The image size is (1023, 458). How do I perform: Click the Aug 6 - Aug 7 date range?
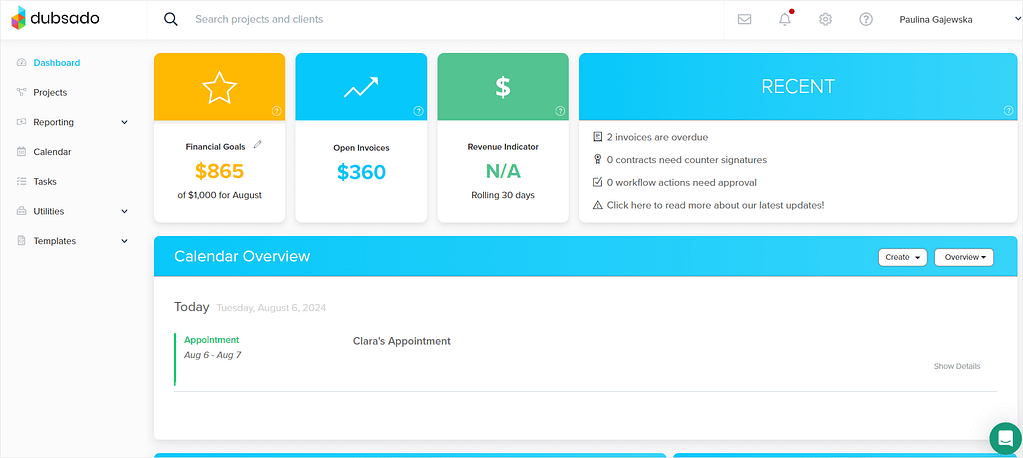tap(212, 355)
